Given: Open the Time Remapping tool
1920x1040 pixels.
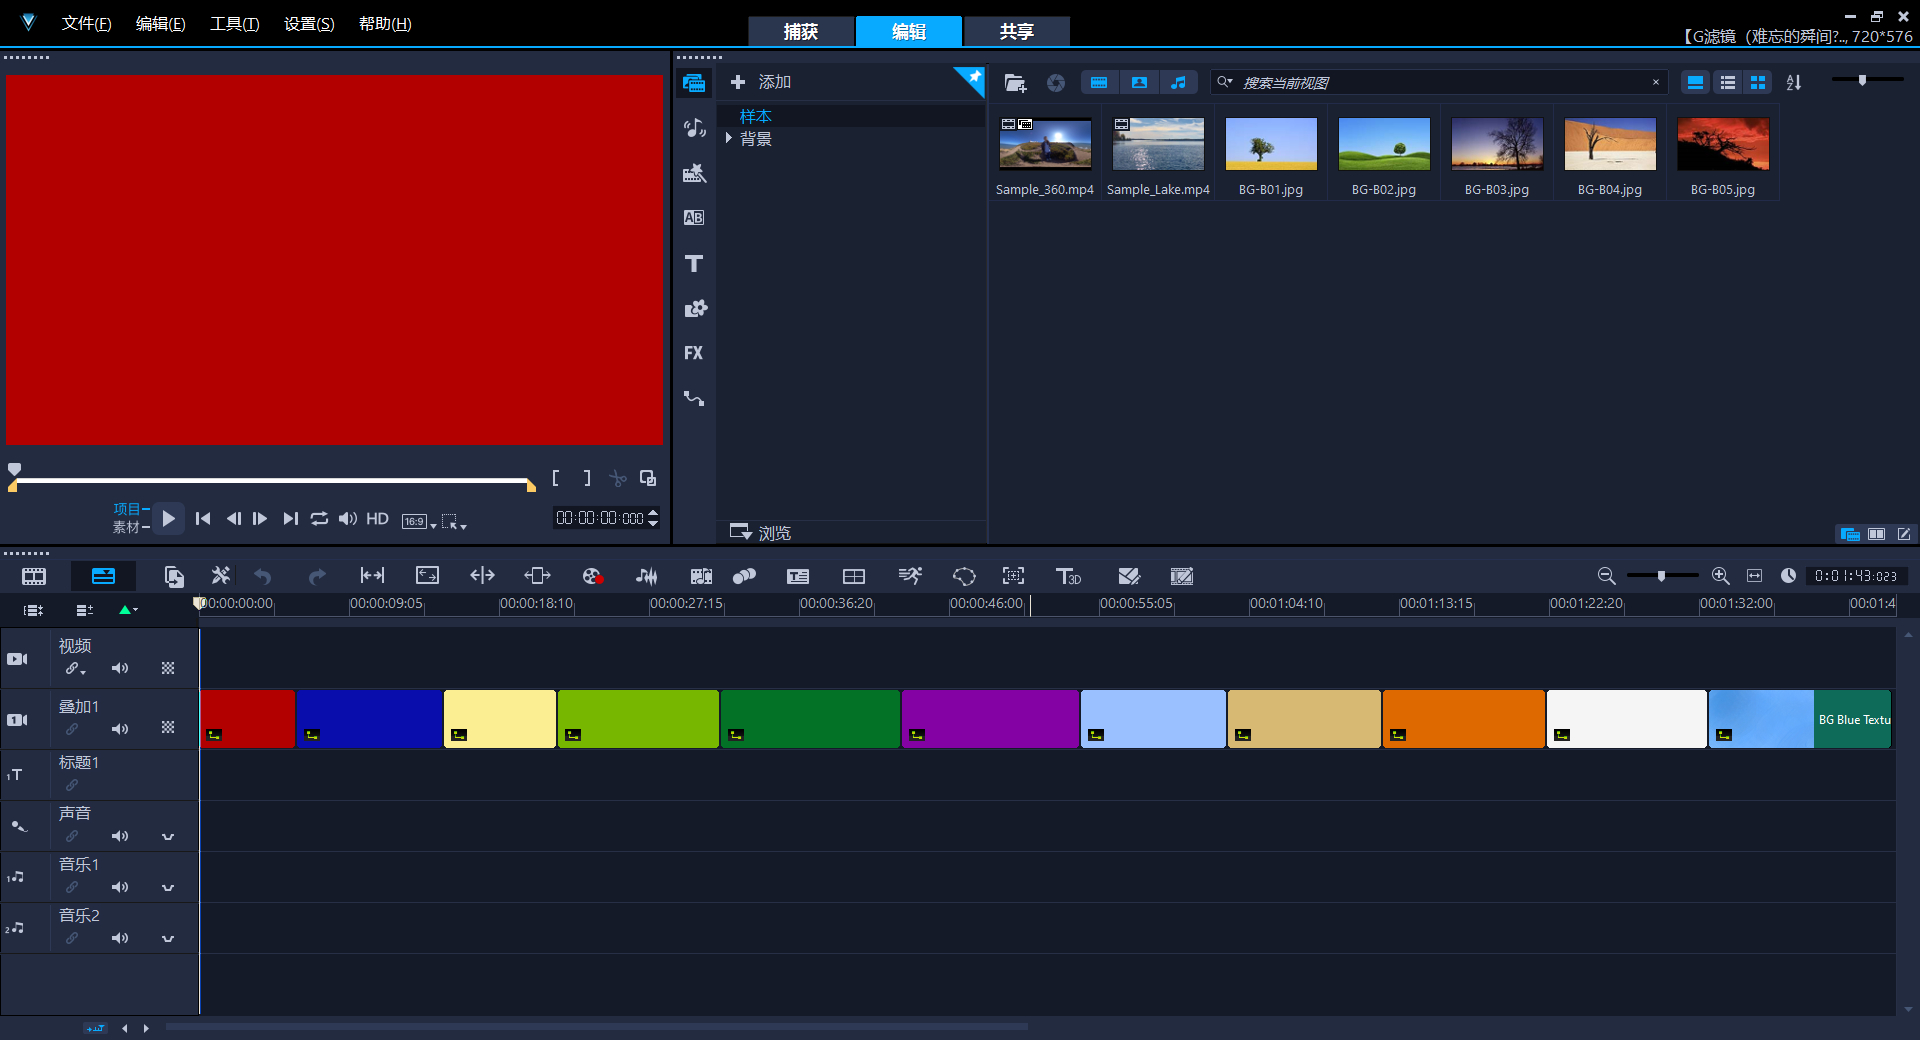Looking at the screenshot, I should [x=910, y=576].
